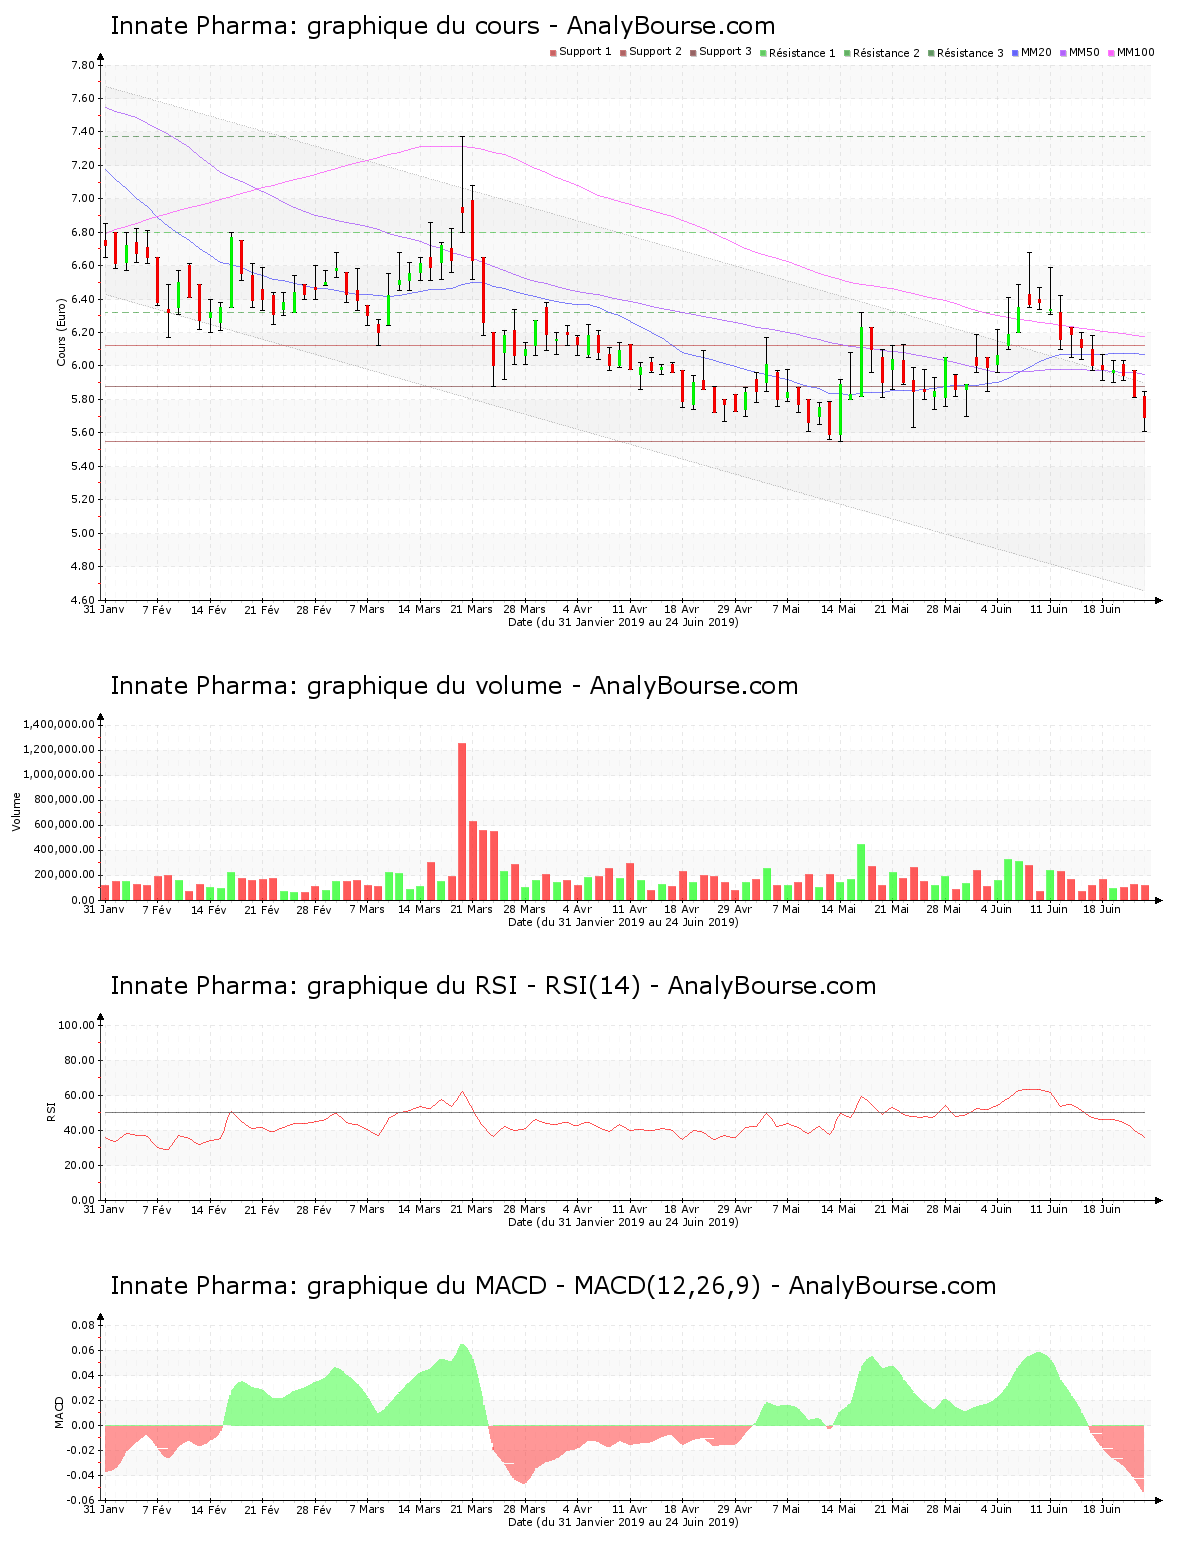Click the tall green volume bar after 14 Mai

(861, 872)
